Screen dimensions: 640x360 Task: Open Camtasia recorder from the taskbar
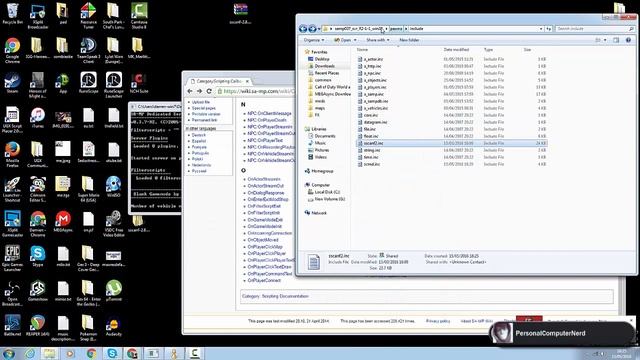(x=194, y=353)
